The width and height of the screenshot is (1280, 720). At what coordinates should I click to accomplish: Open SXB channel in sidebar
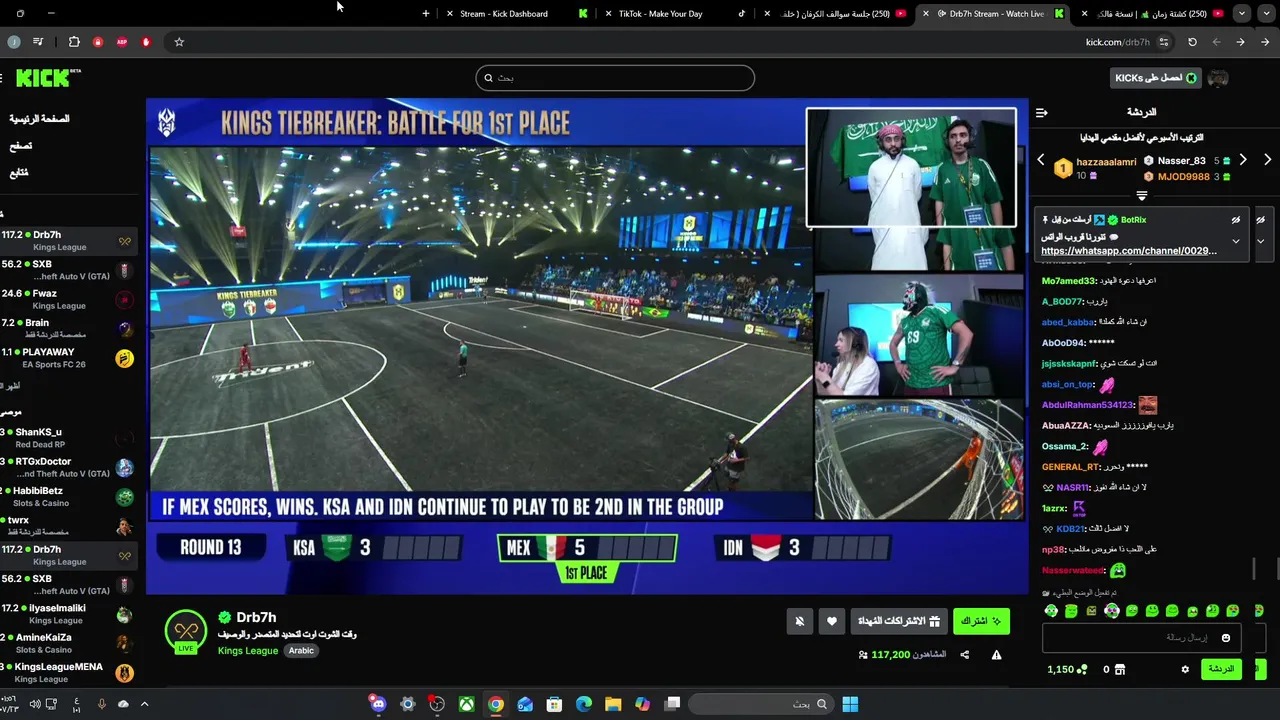(68, 270)
